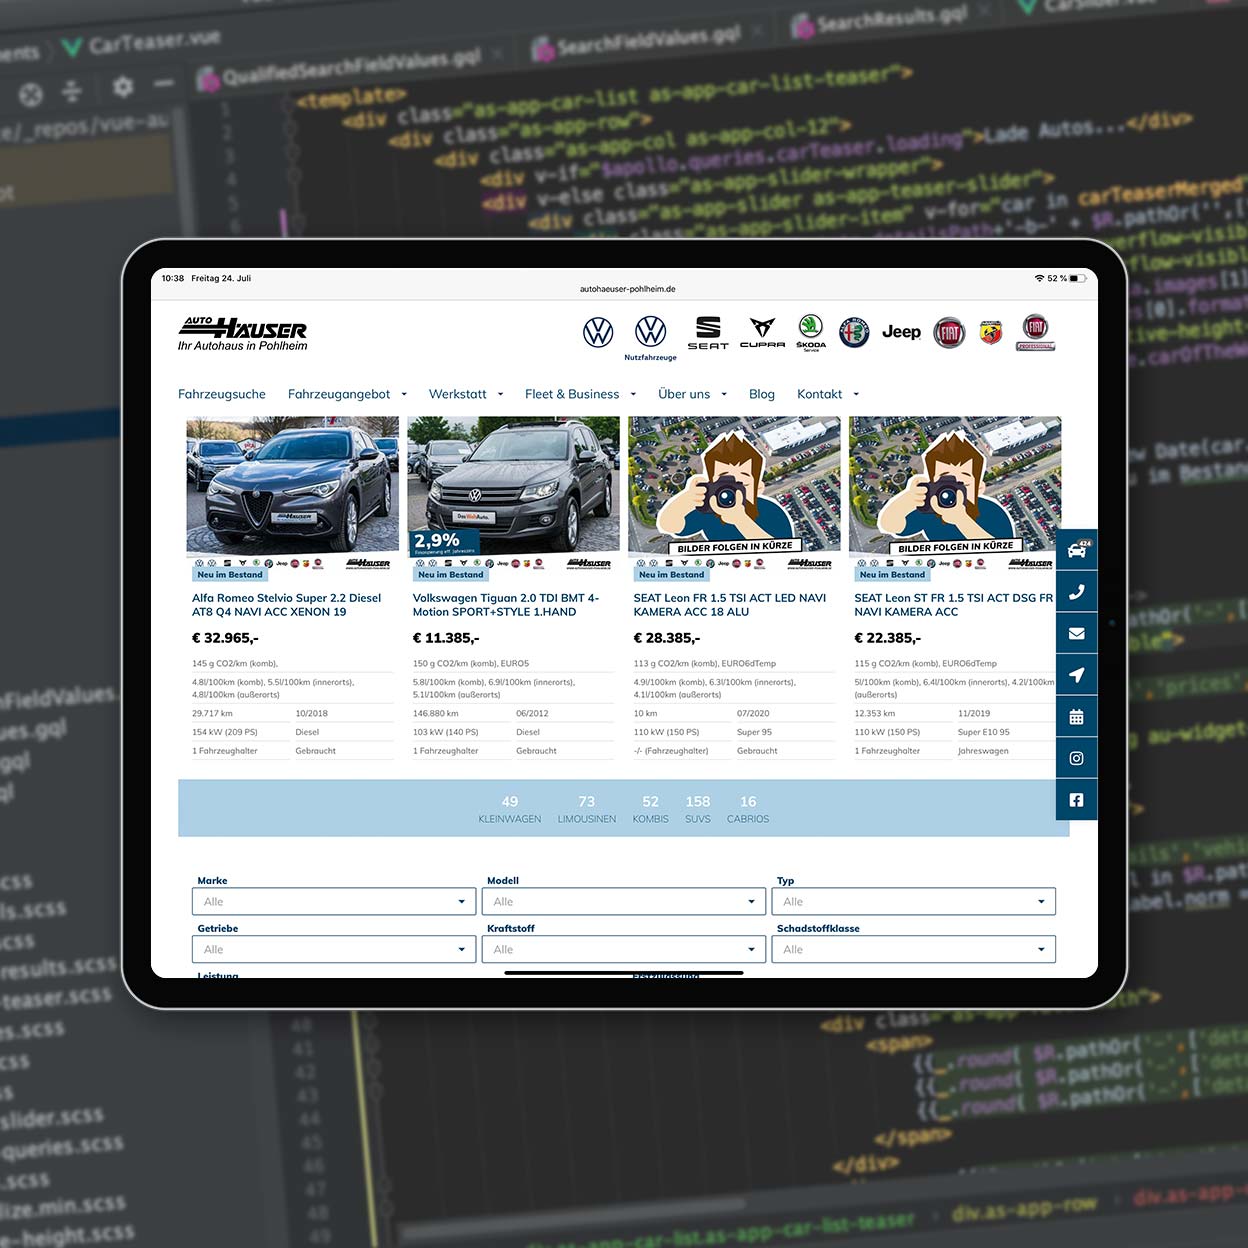1248x1248 pixels.
Task: Click the price € 28.385,-
Action: [667, 638]
